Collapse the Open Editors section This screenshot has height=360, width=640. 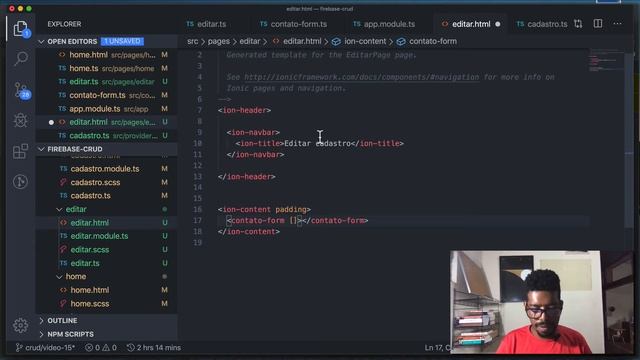click(x=41, y=41)
